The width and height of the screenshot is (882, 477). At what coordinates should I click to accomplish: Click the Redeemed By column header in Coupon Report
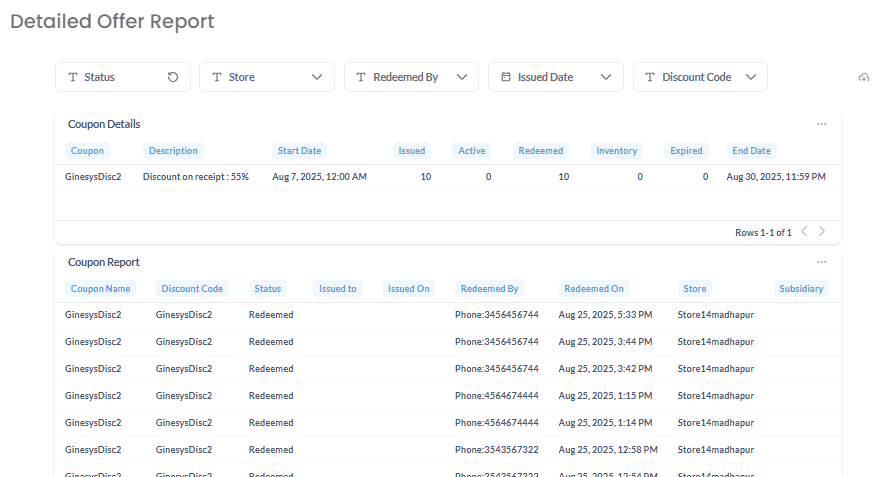(489, 289)
